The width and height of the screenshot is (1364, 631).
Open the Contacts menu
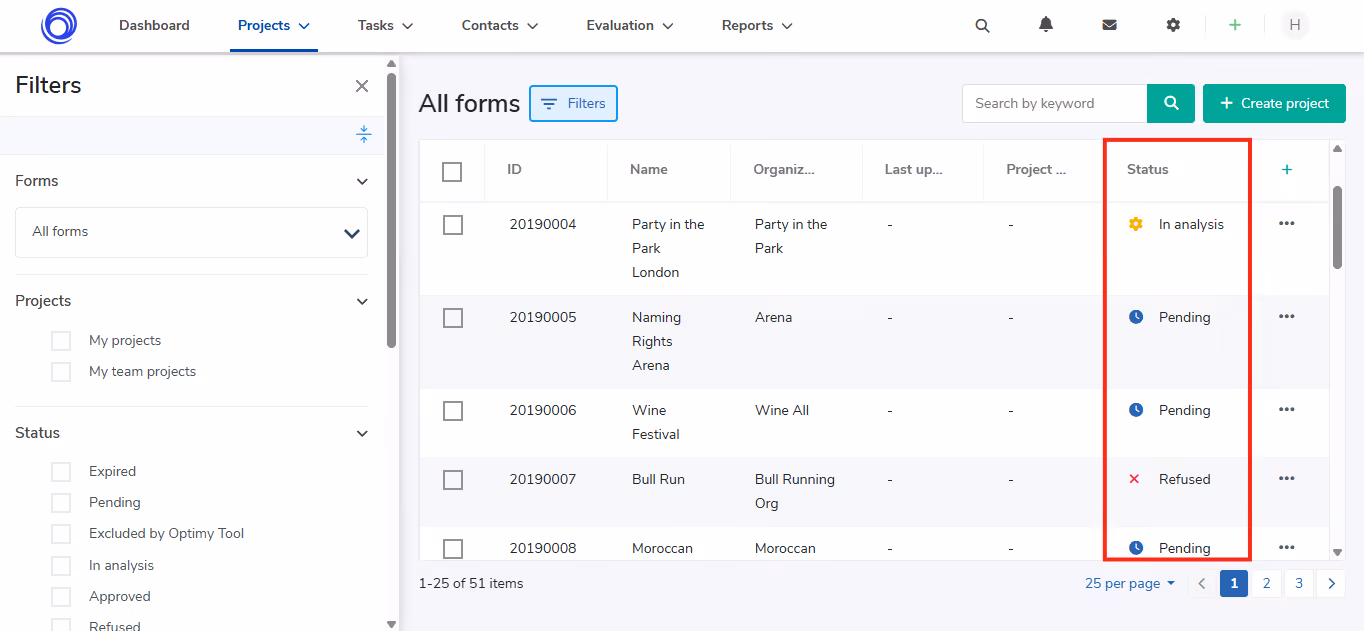tap(500, 25)
